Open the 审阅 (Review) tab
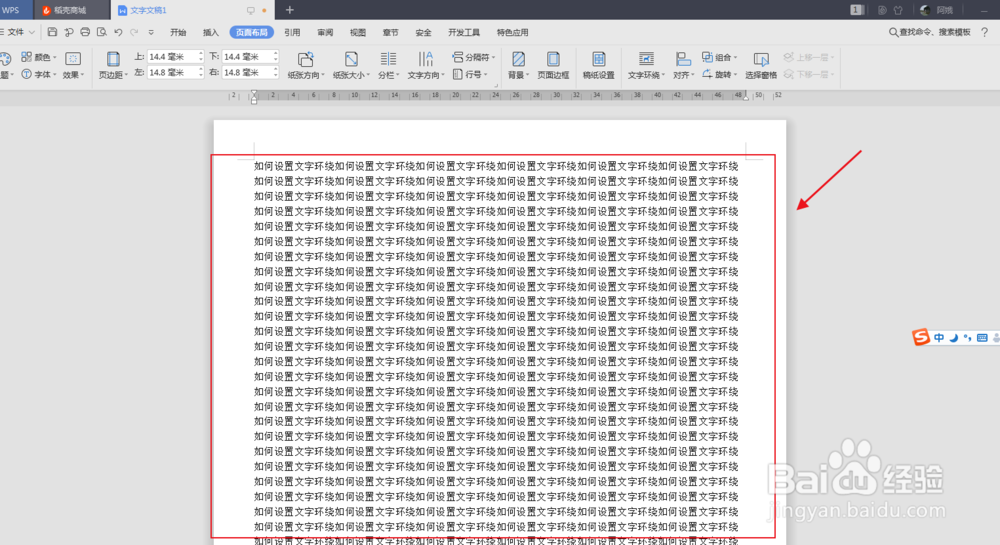The width and height of the screenshot is (1000, 545). [x=325, y=33]
